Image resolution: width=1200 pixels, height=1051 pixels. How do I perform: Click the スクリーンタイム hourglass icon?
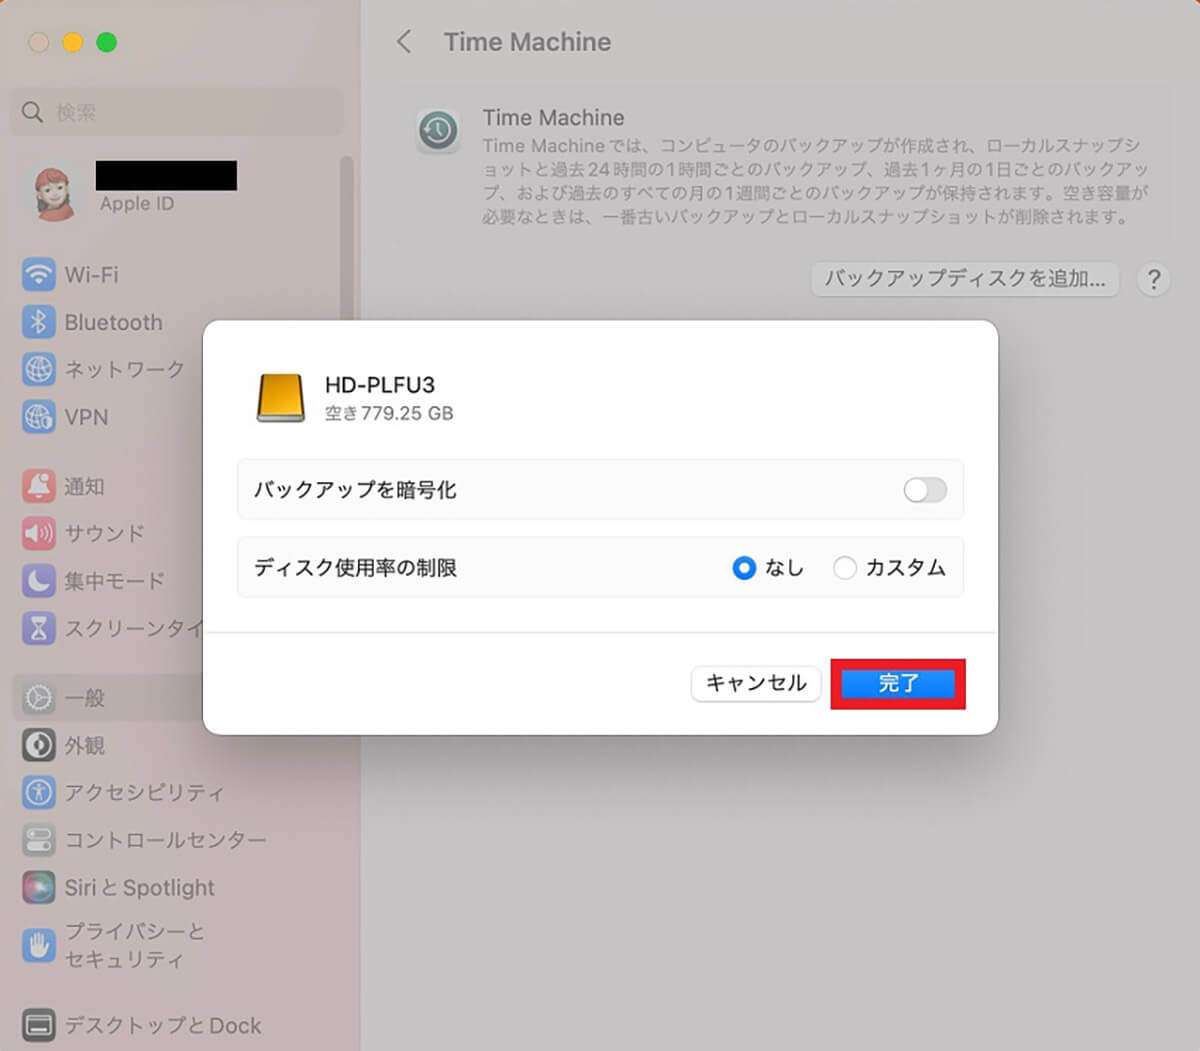pyautogui.click(x=38, y=628)
